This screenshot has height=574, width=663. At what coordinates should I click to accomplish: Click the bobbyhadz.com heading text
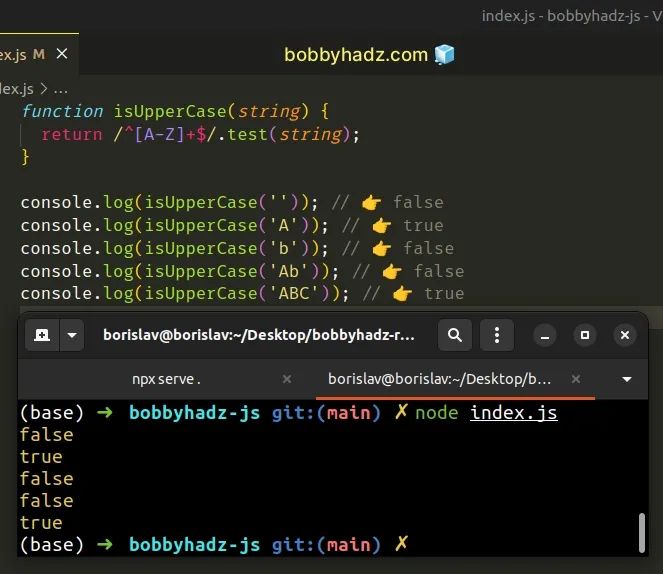coord(356,55)
